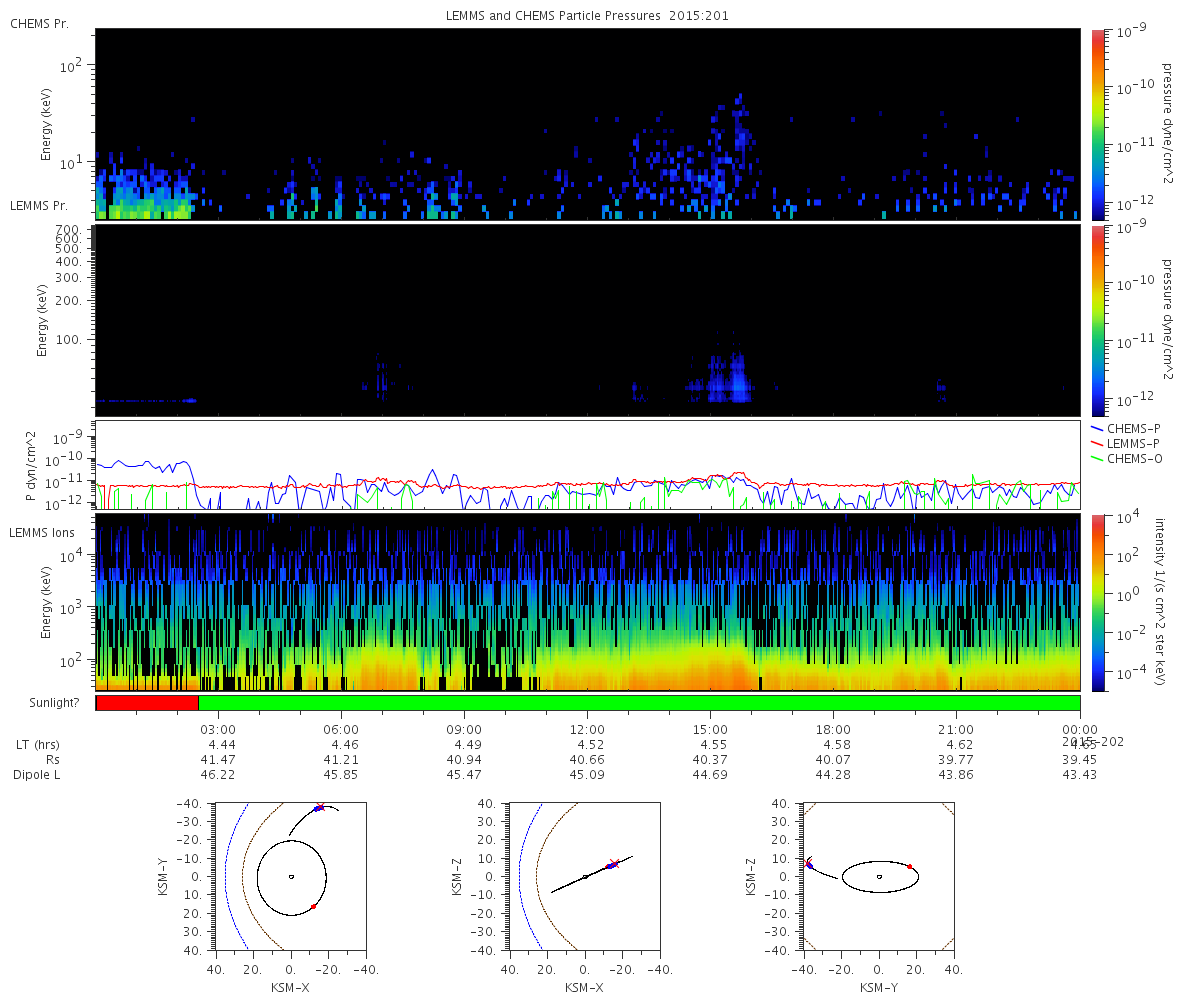
Task: Click the LEMMS Ions intensity color bar
Action: coord(1098,602)
